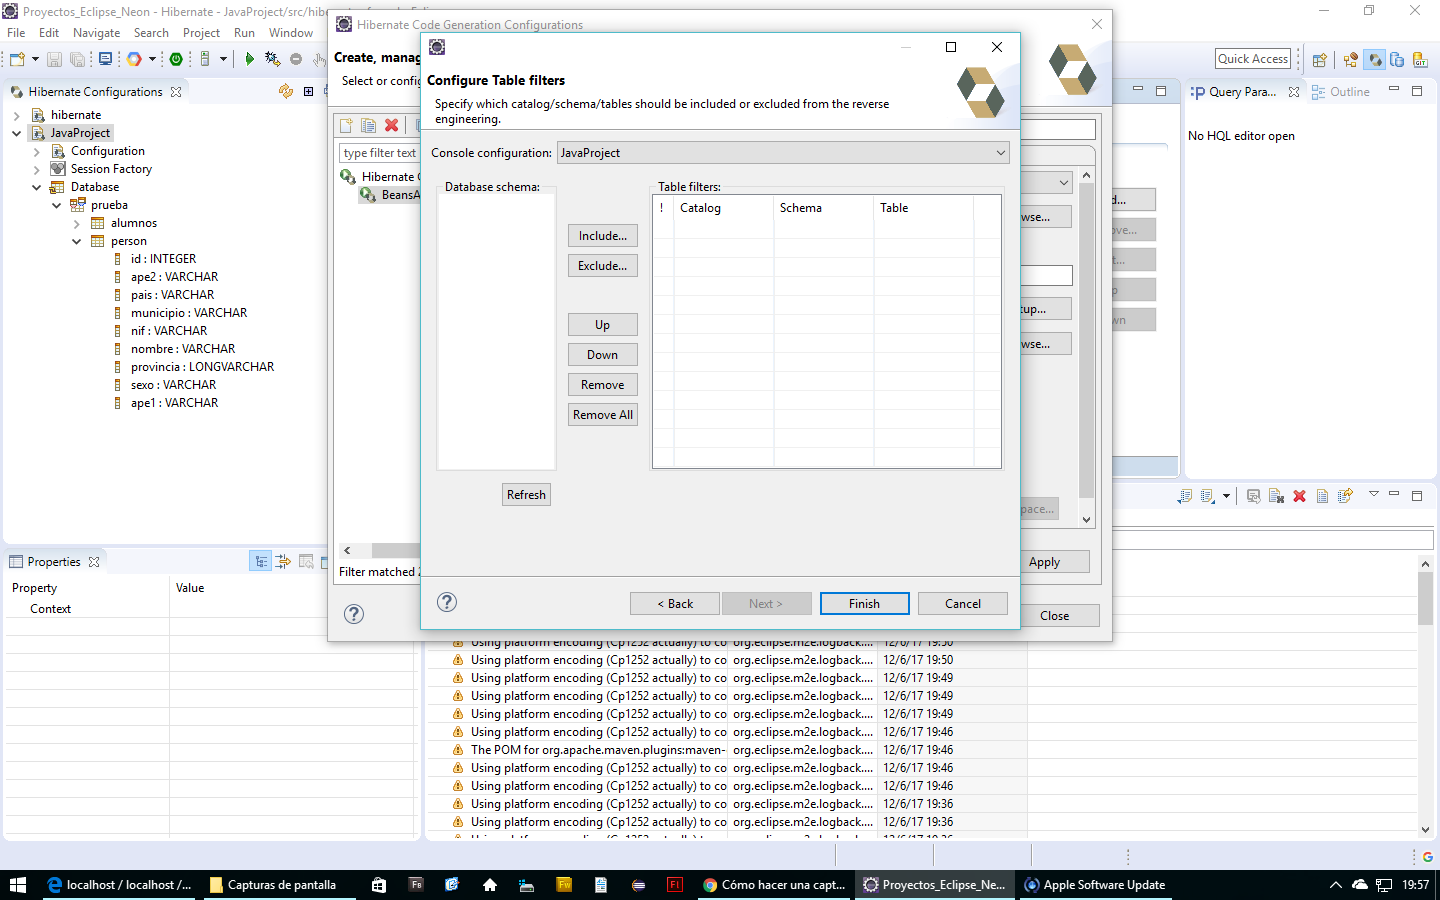Open server toolbar dropdown arrow
The width and height of the screenshot is (1440, 900).
pyautogui.click(x=223, y=59)
